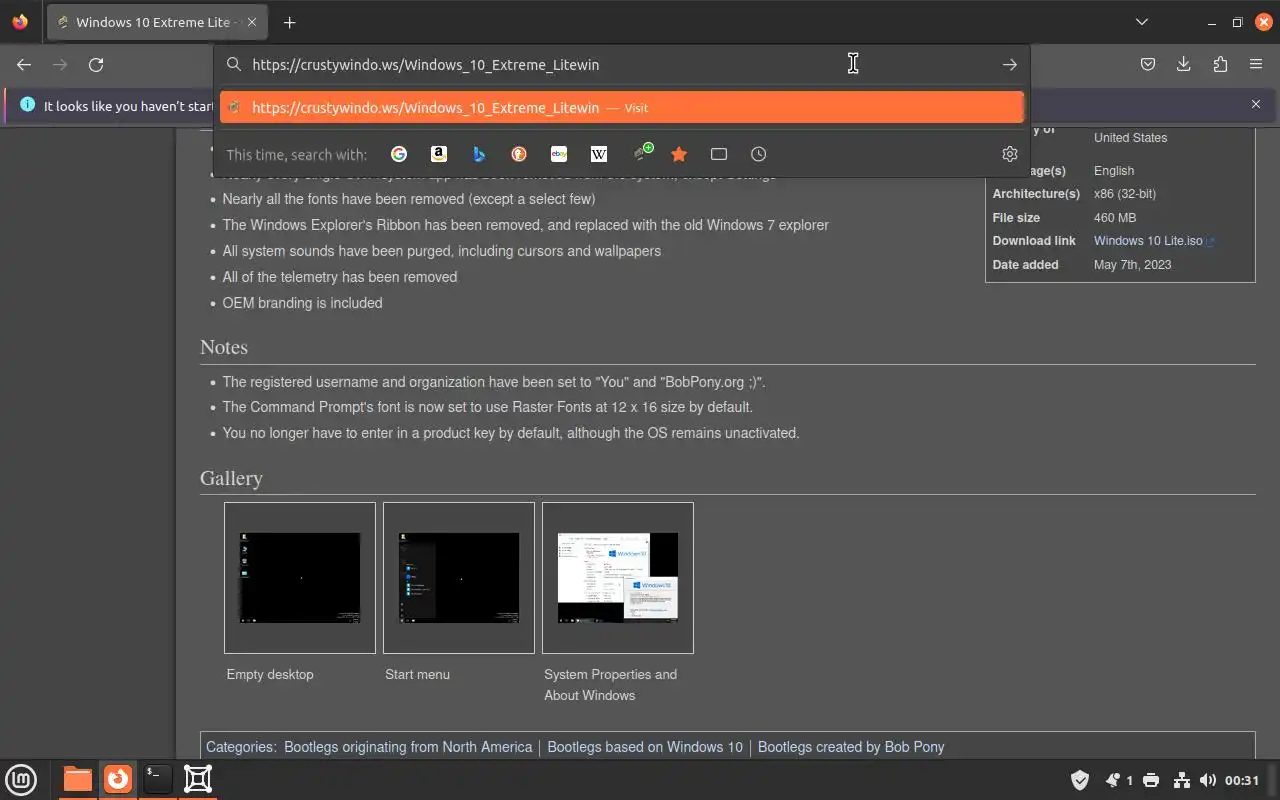Search open tabs with the rectangle icon
Image resolution: width=1280 pixels, height=800 pixels.
tap(719, 154)
